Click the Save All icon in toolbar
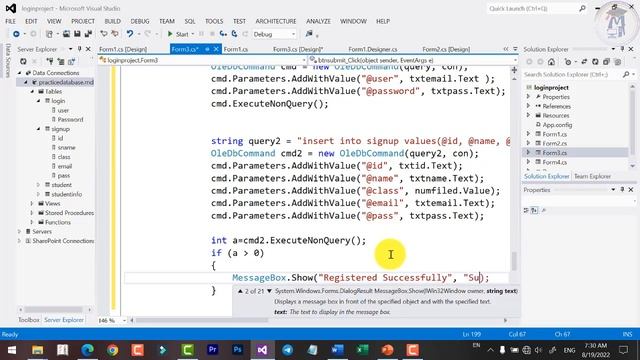This screenshot has height=360, width=640. pyautogui.click(x=87, y=34)
